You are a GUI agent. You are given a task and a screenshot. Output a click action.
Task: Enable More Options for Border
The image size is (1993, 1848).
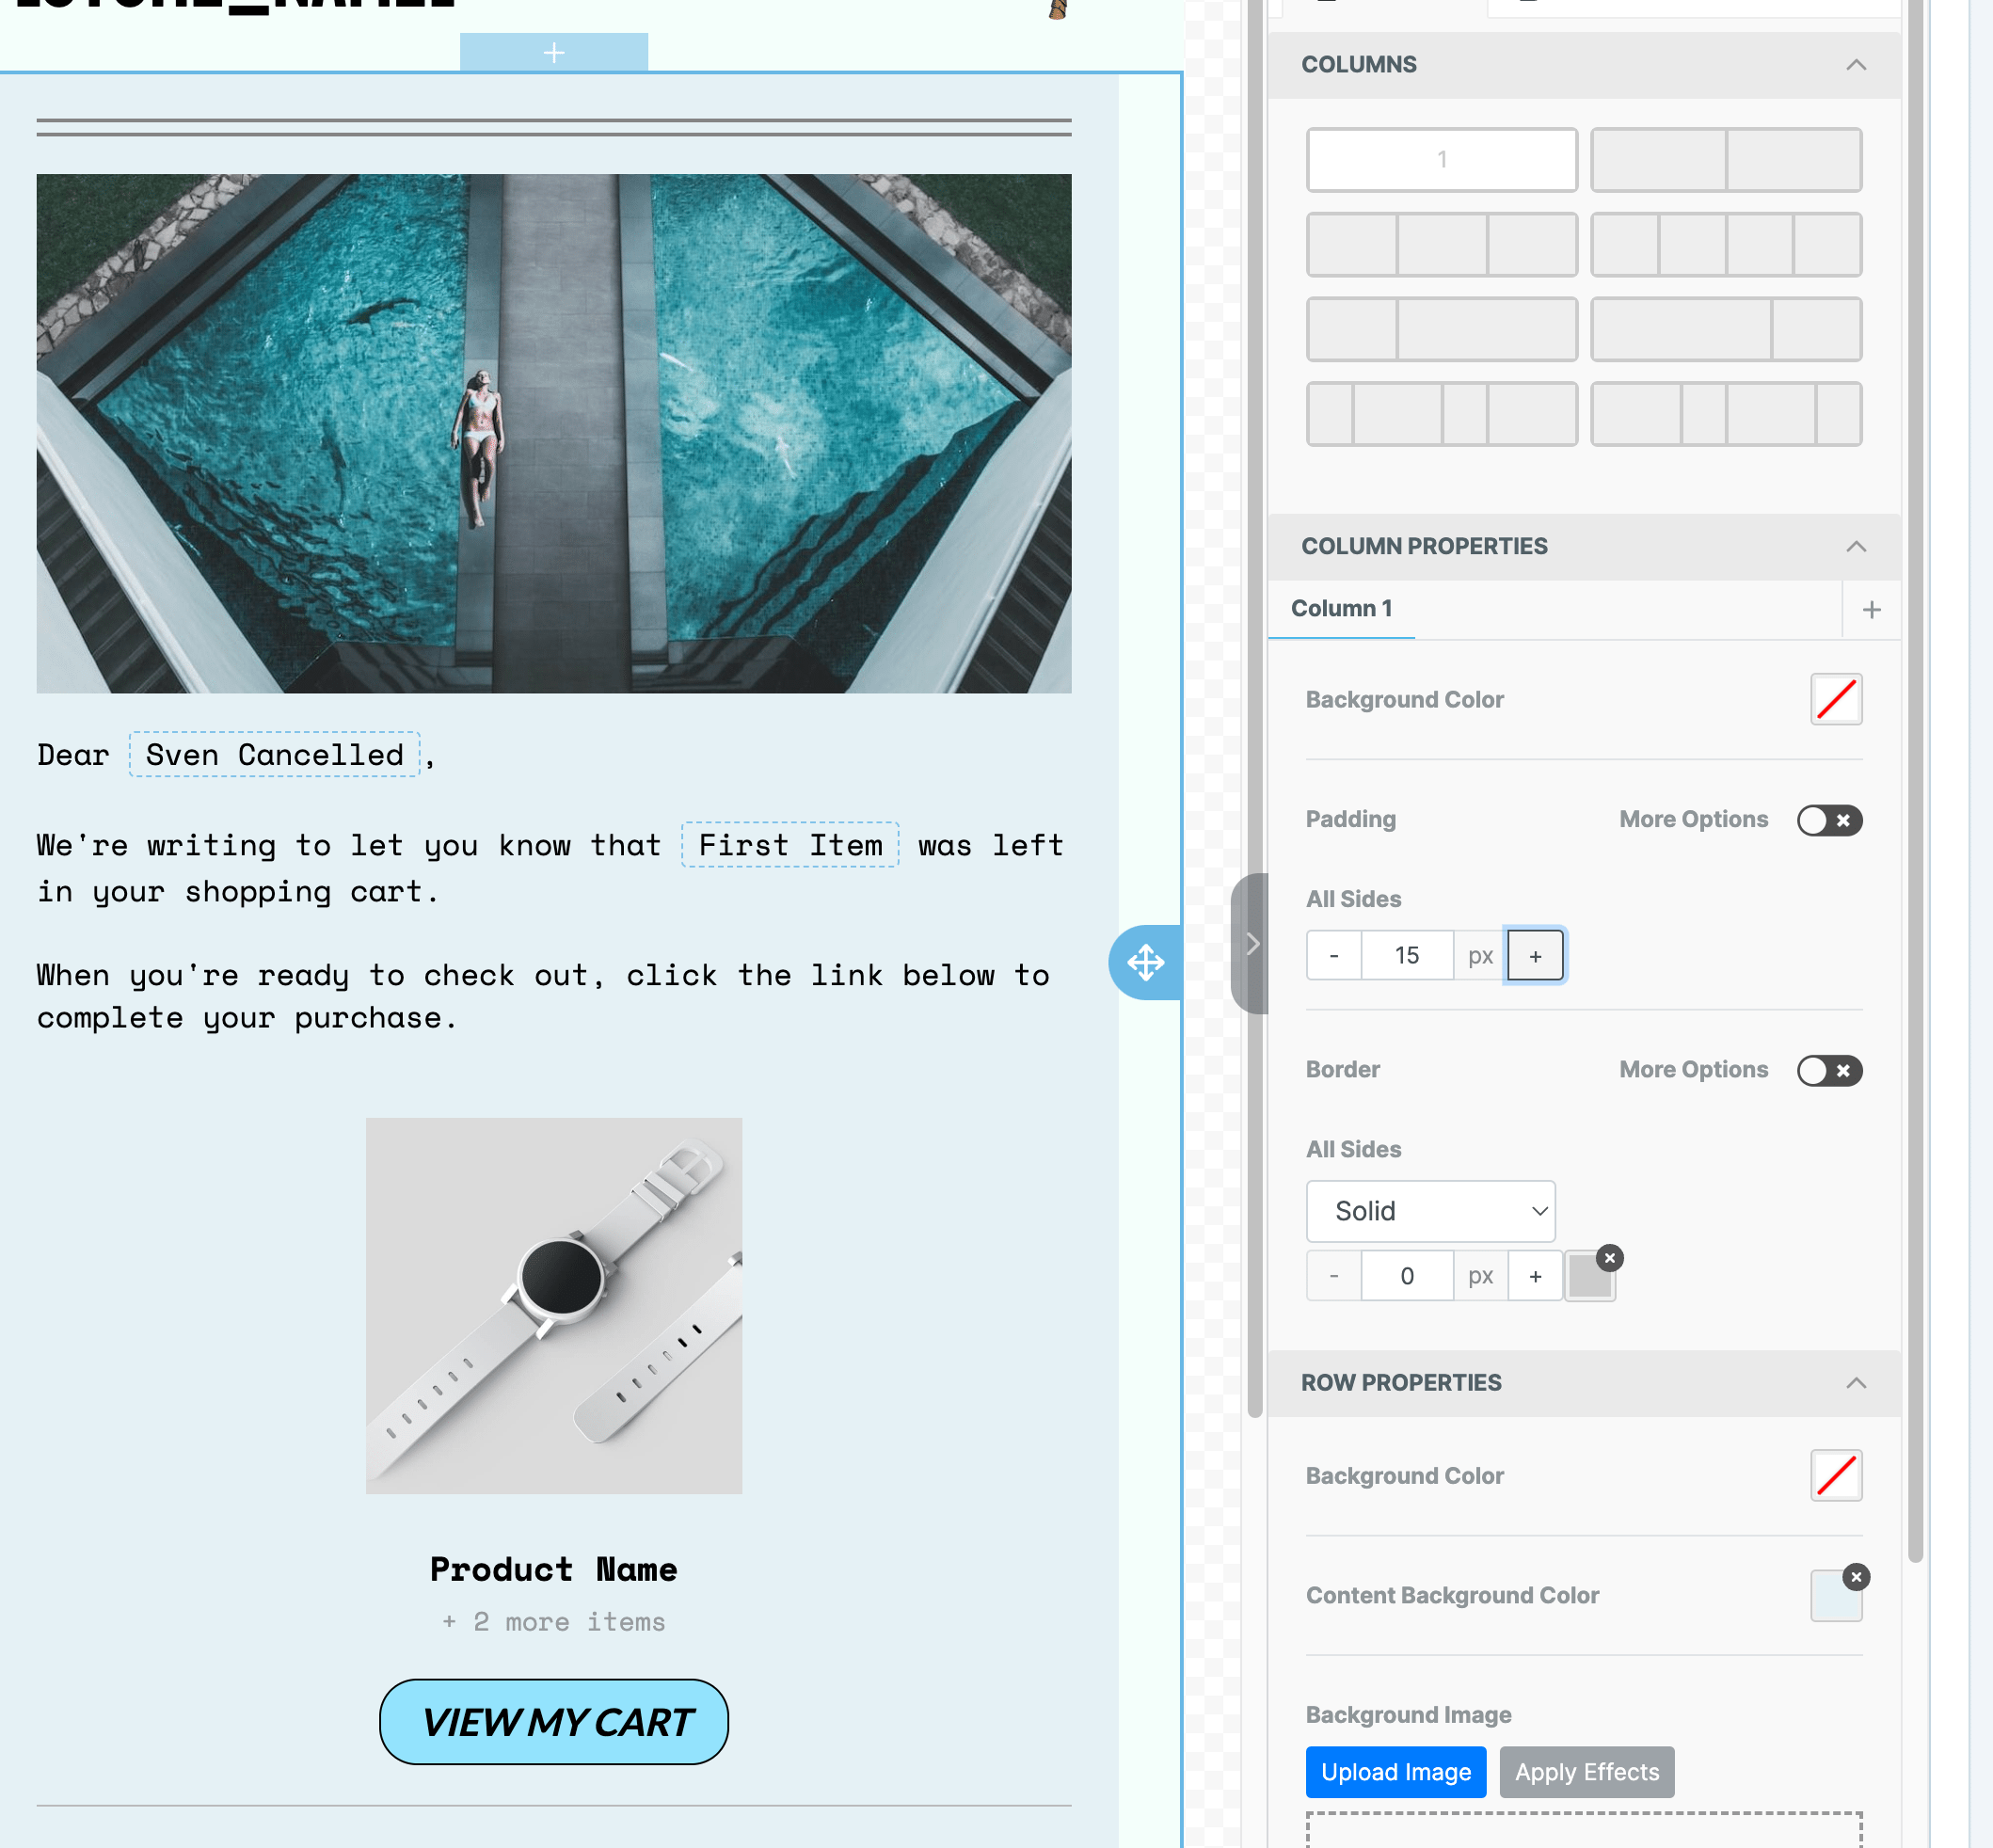[1828, 1070]
